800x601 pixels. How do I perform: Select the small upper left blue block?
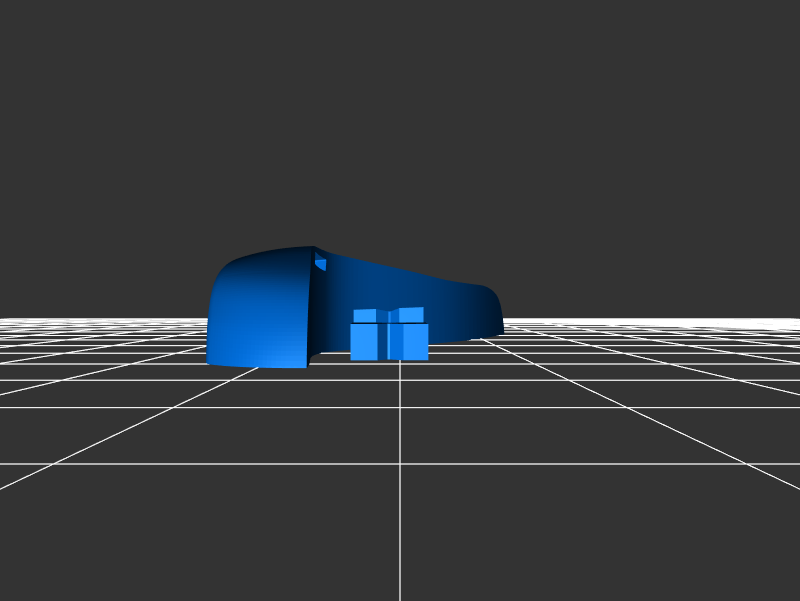[364, 315]
